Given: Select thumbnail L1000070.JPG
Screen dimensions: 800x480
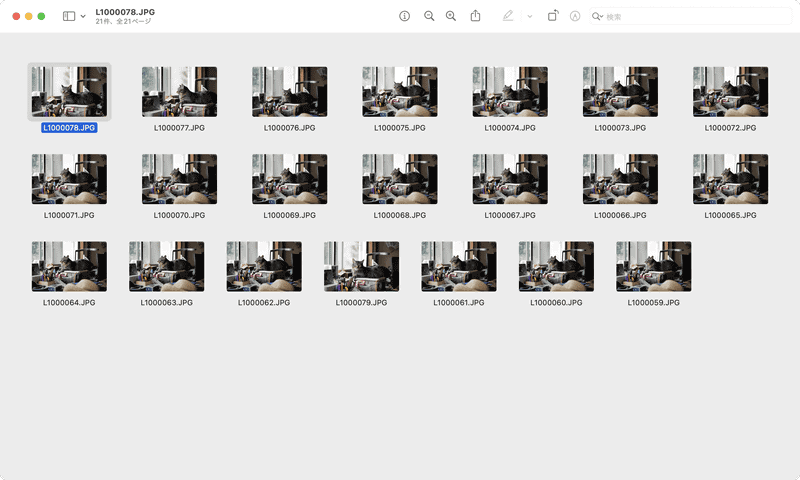Looking at the screenshot, I should (180, 179).
